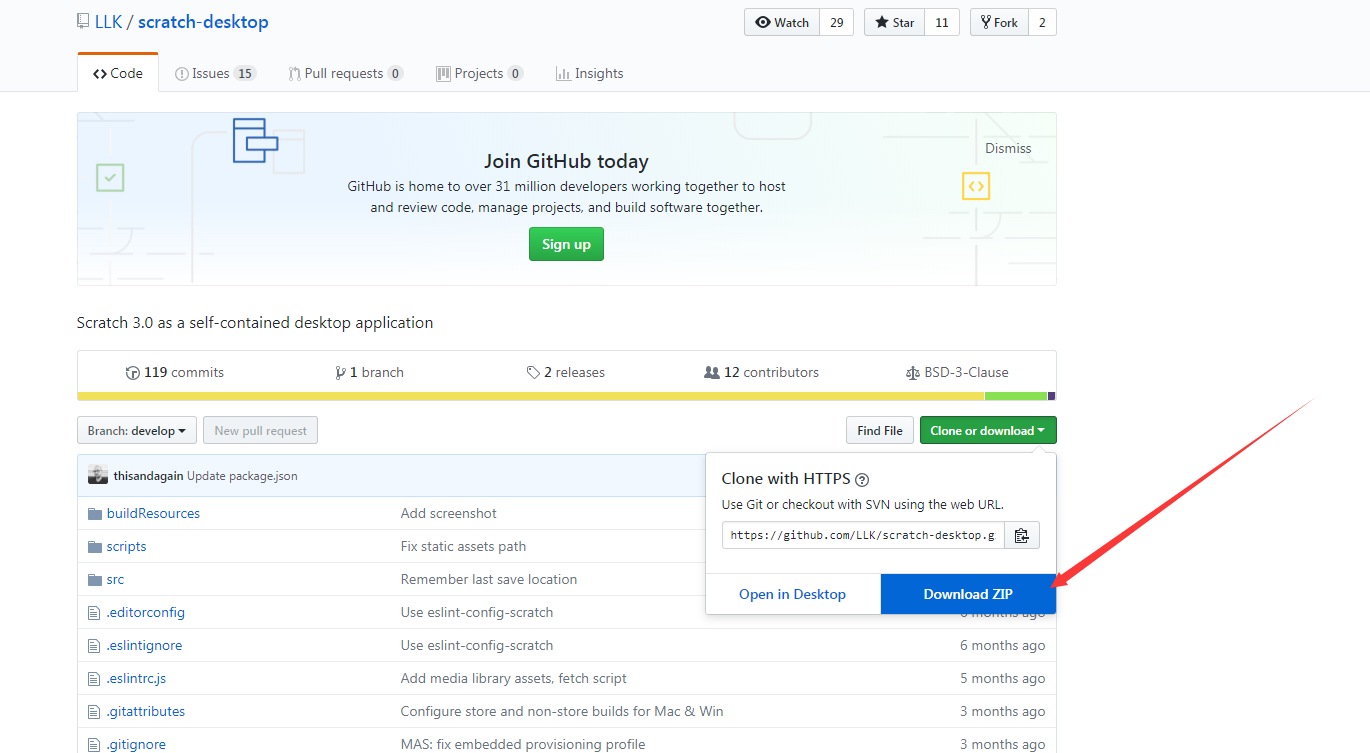Click the Issues count badge 15
Viewport: 1370px width, 753px height.
click(x=245, y=73)
